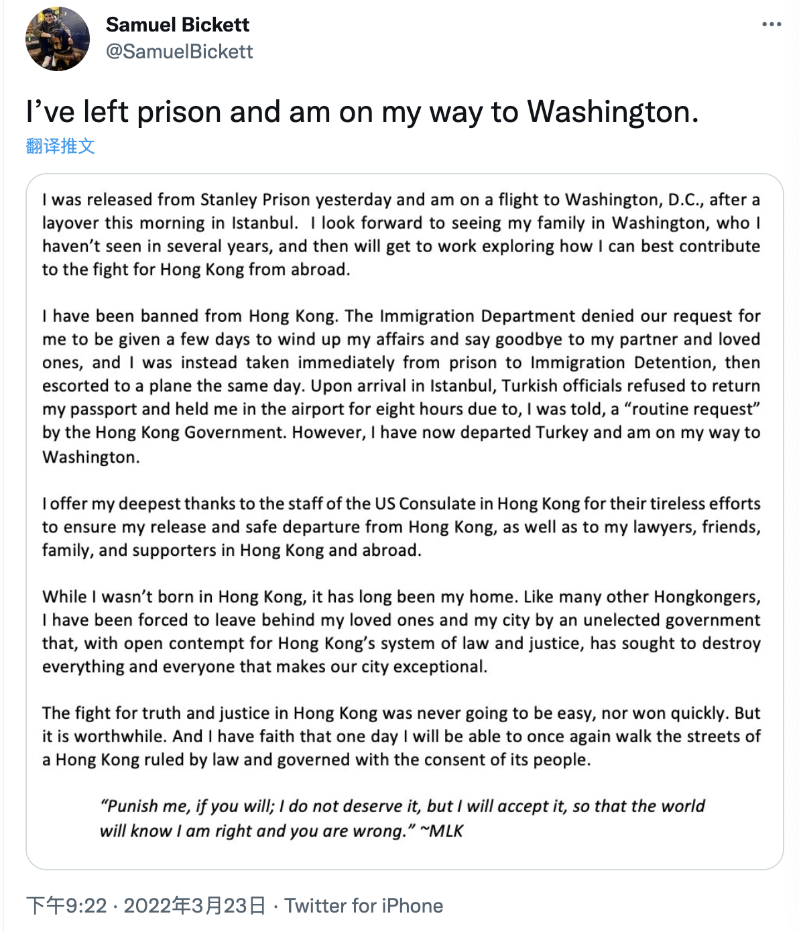Open the more options ellipsis menu
This screenshot has height=932, width=799.
click(x=771, y=23)
